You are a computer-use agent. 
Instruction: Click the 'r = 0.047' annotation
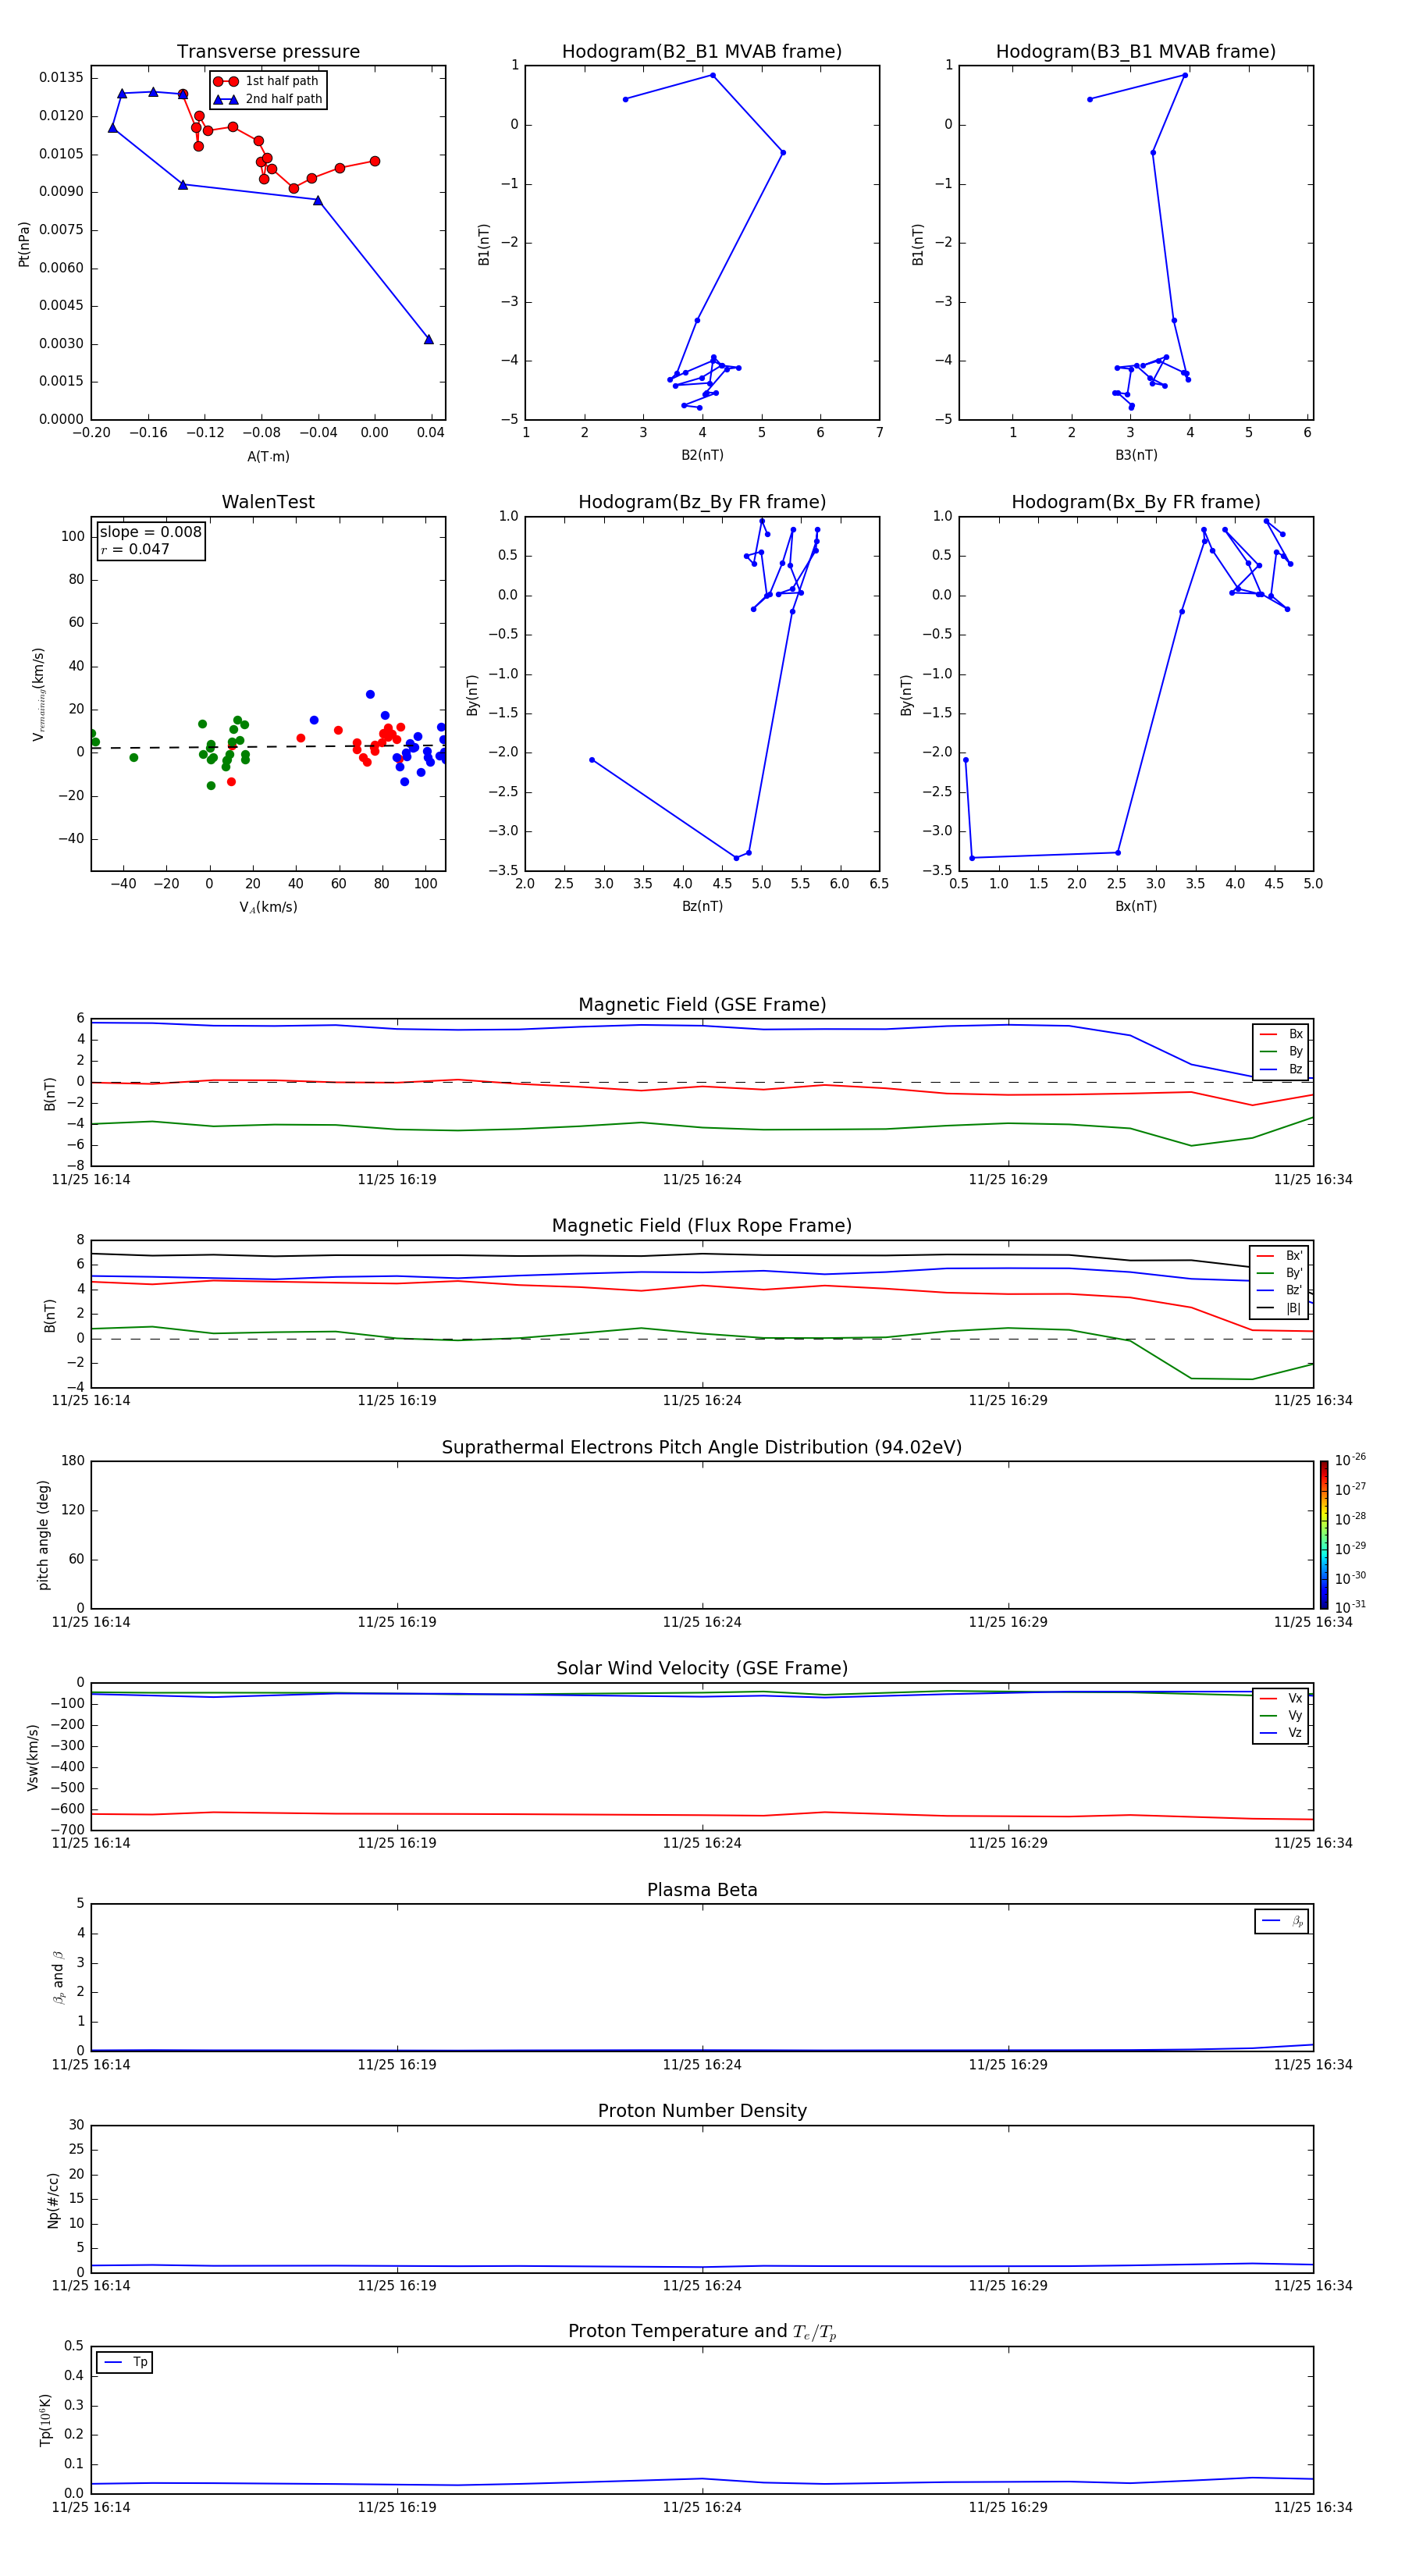pos(135,549)
